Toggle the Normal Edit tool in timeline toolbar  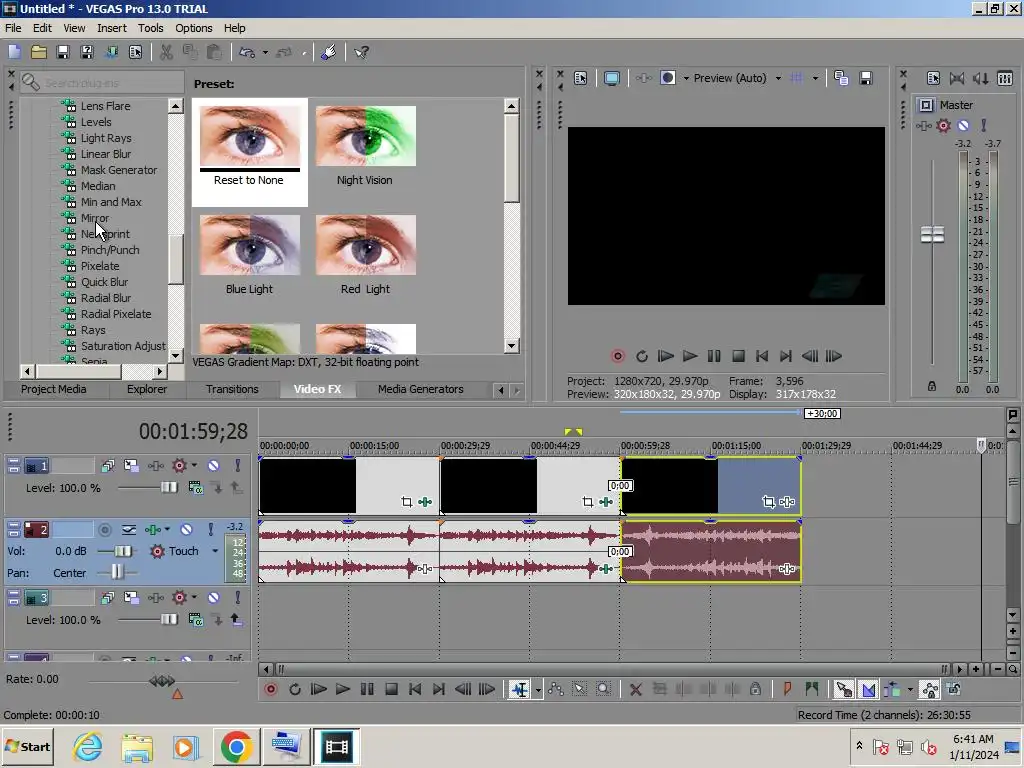[520, 690]
